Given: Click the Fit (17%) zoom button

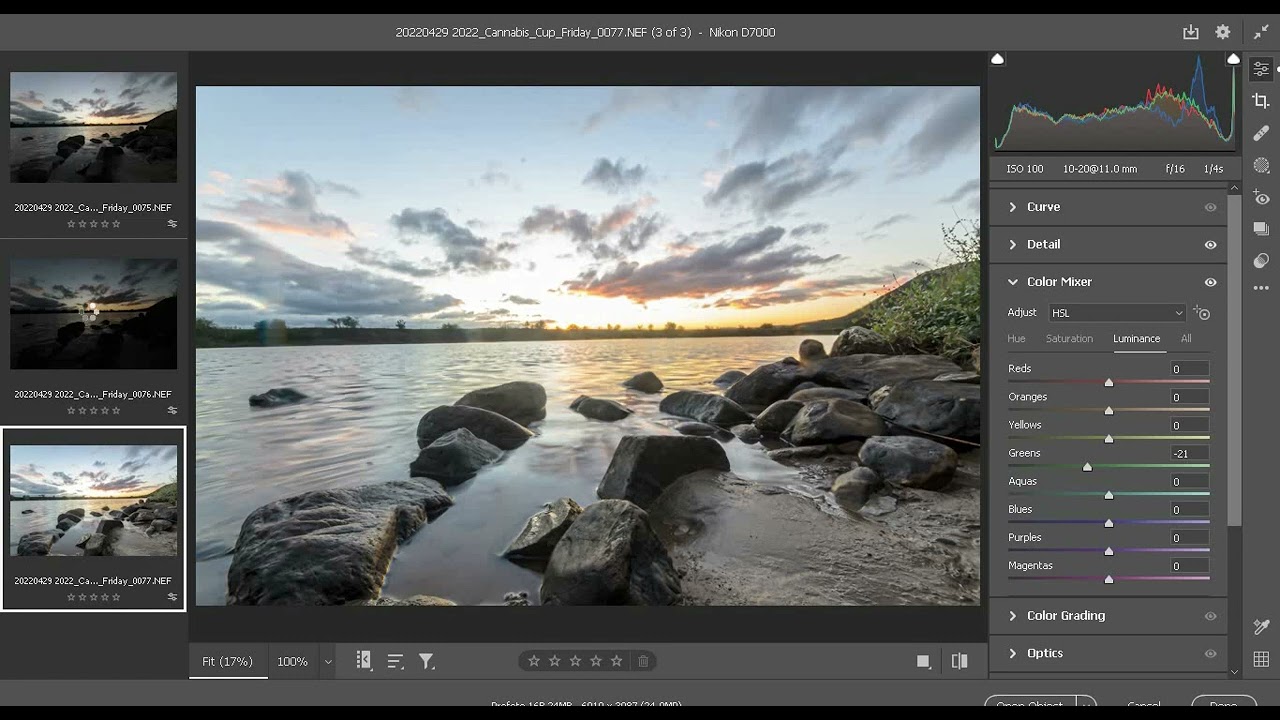Looking at the screenshot, I should pos(228,662).
